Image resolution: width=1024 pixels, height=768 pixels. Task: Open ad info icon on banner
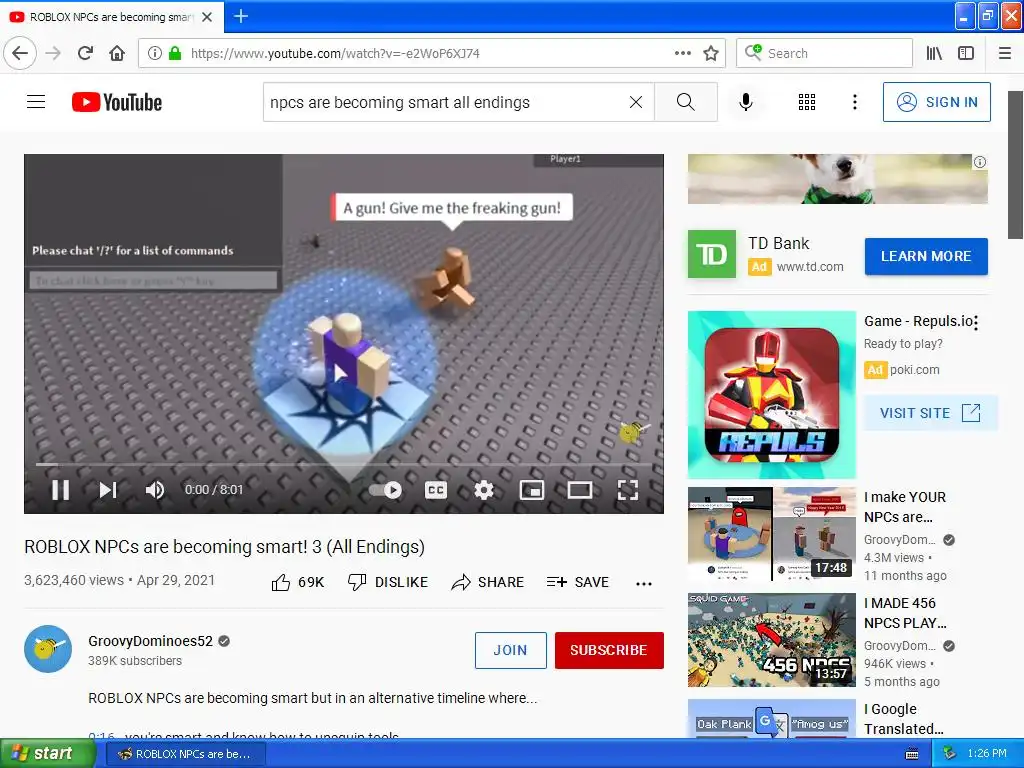tap(980, 162)
